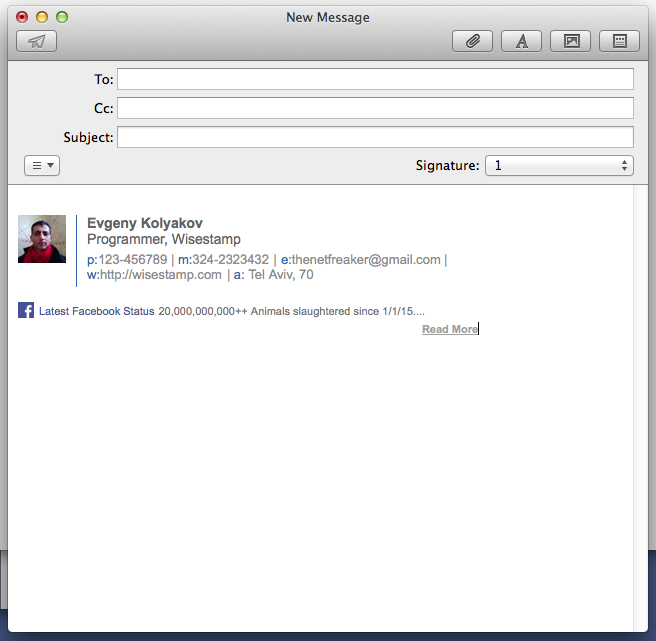Click the Animals slaughtered status text
The height and width of the screenshot is (641, 656).
tap(292, 311)
